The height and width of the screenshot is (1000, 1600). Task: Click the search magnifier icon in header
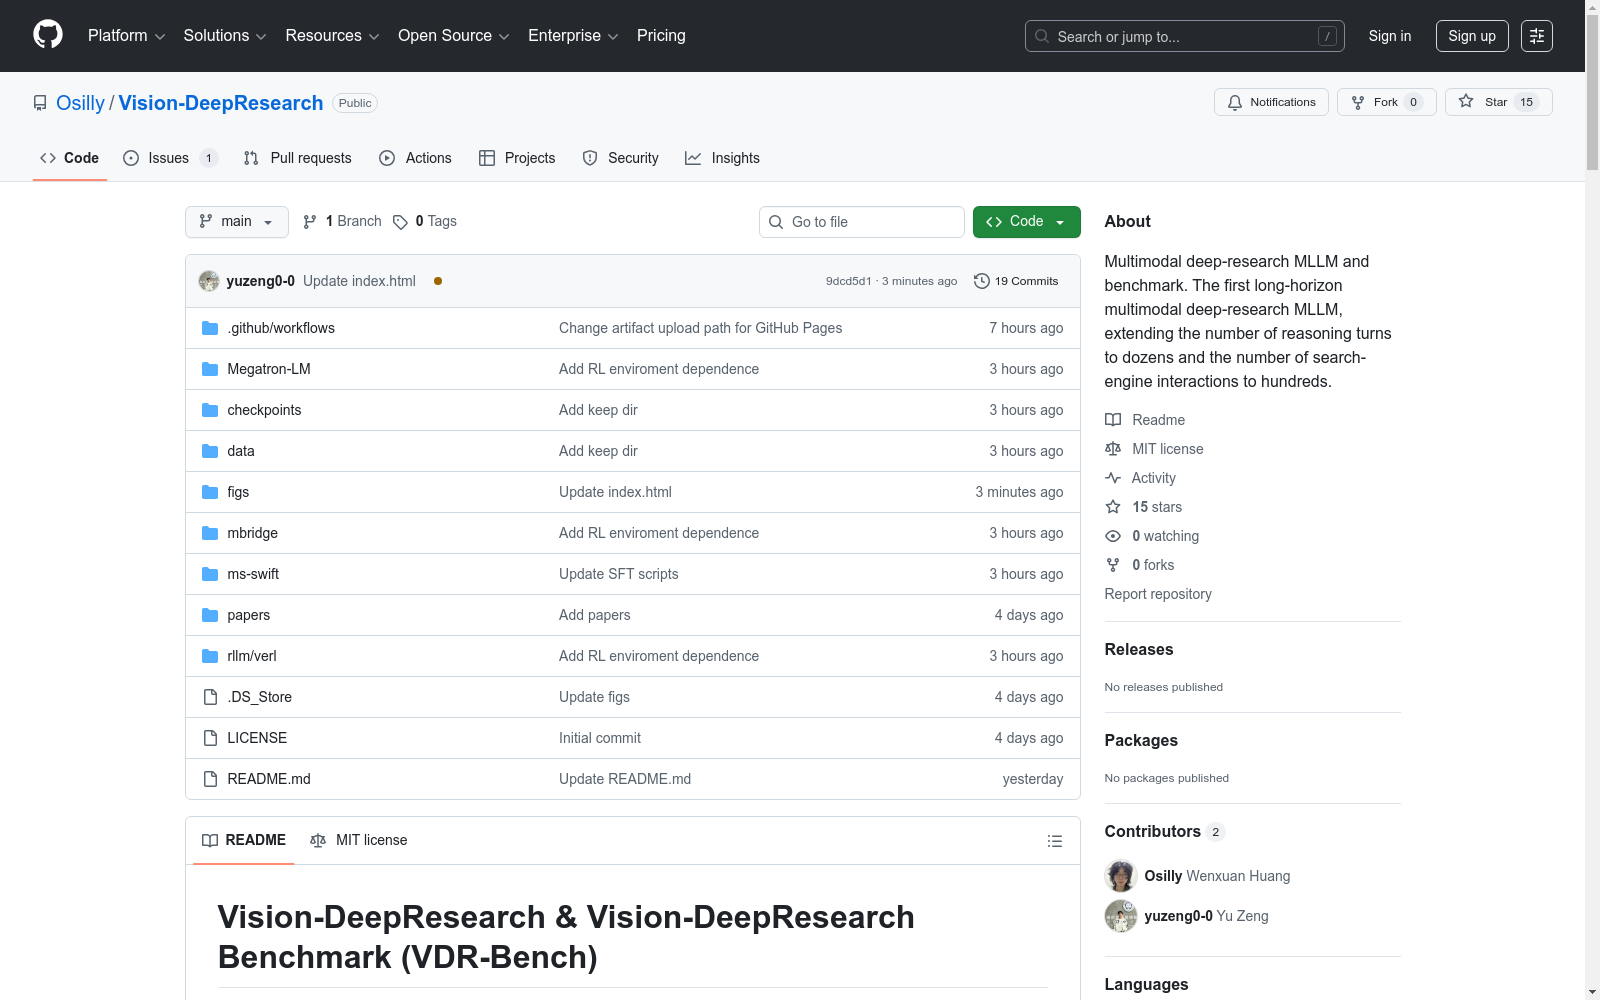pos(1042,36)
